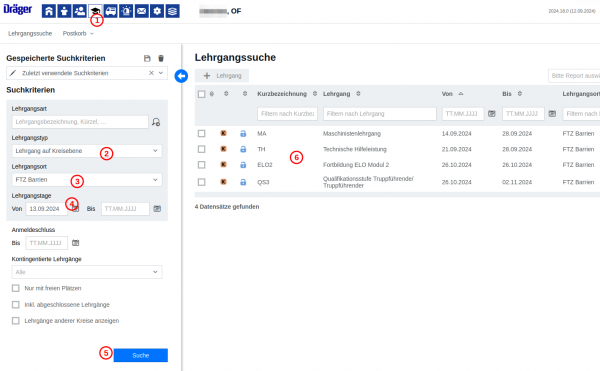Toggle sort direction on Von column
This screenshot has width=600, height=371.
pos(461,94)
